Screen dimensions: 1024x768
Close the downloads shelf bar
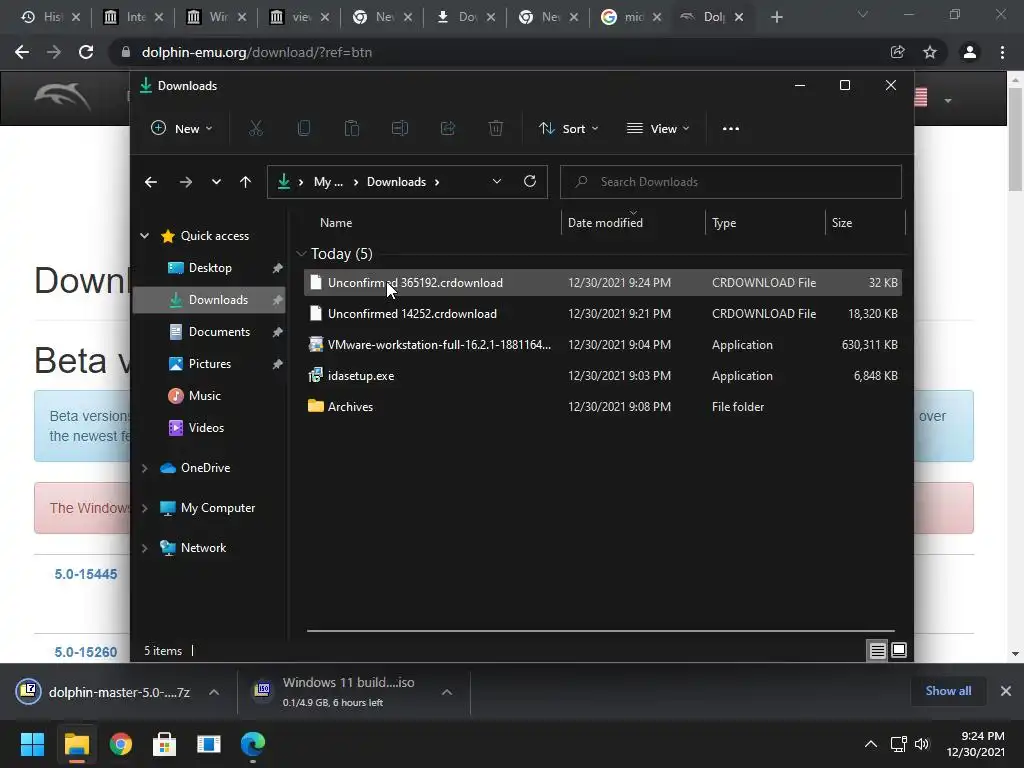tap(1006, 691)
